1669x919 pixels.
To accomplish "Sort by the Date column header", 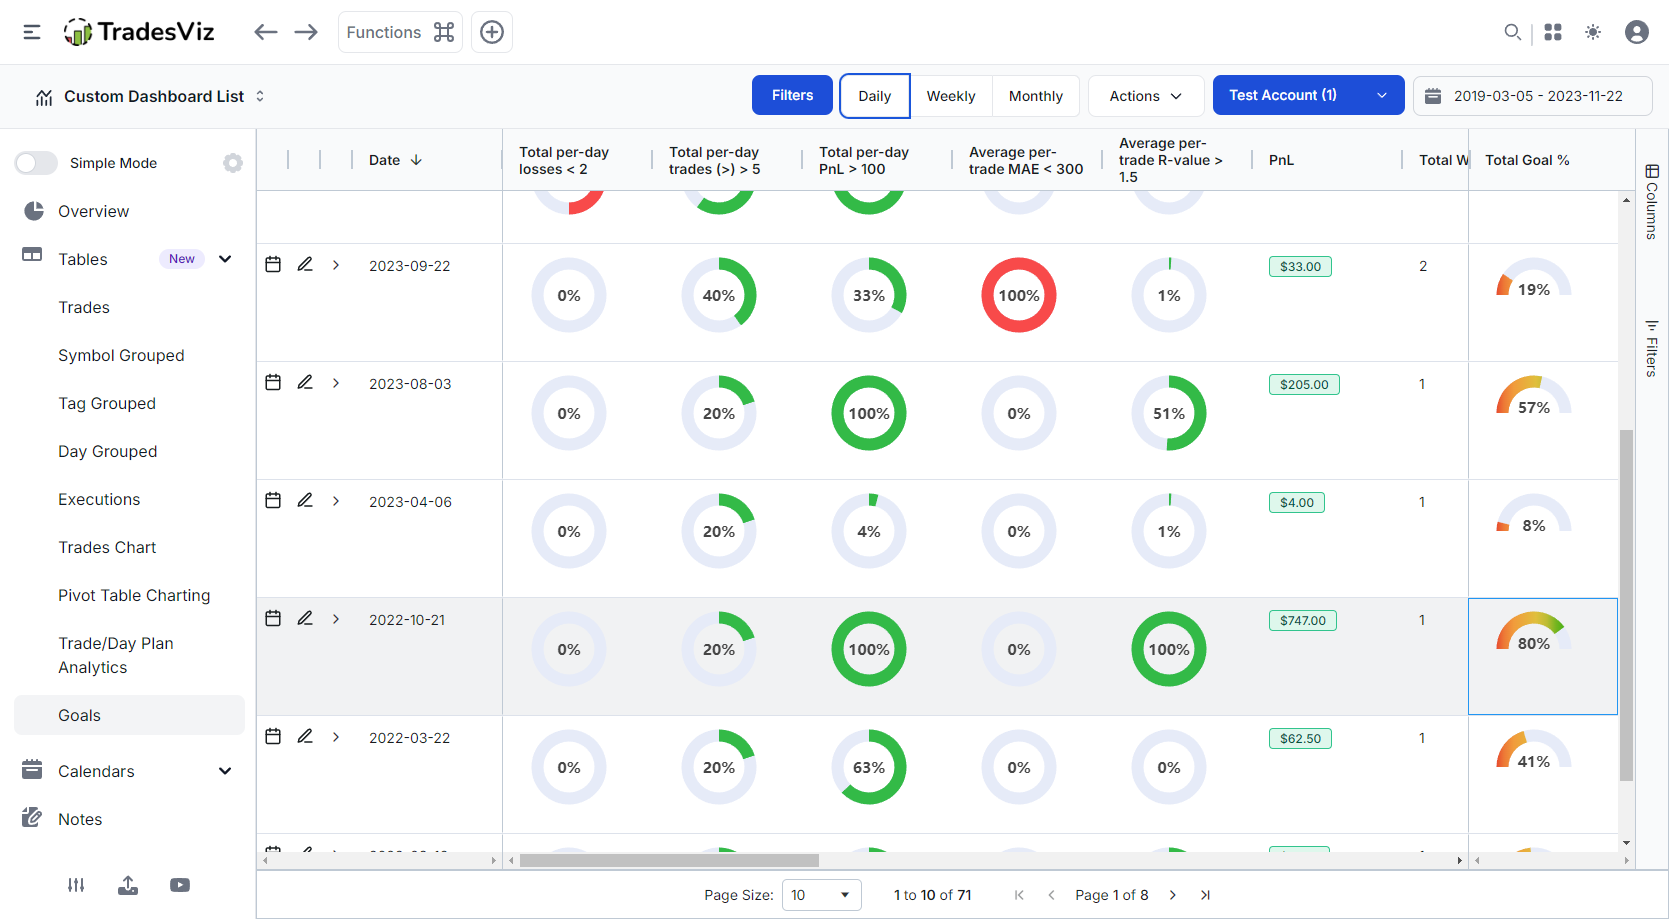I will tap(395, 160).
